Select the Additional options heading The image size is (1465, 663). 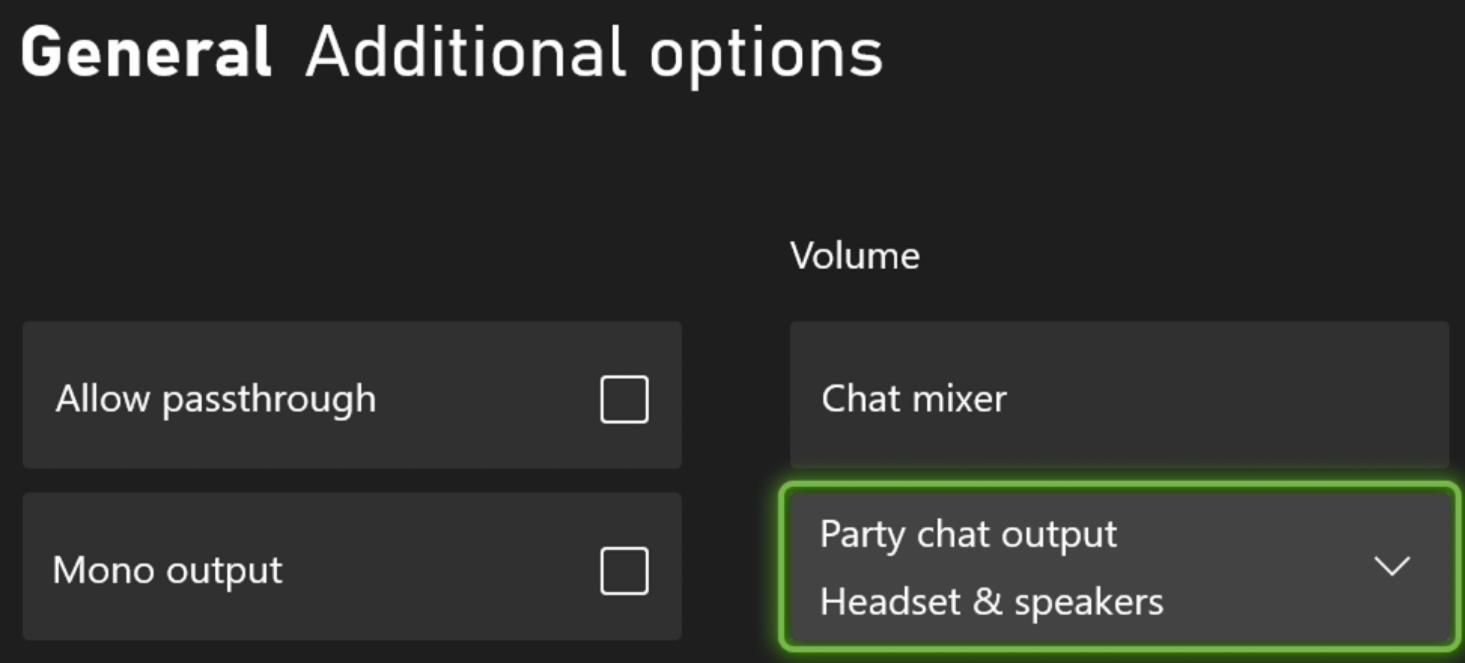594,52
